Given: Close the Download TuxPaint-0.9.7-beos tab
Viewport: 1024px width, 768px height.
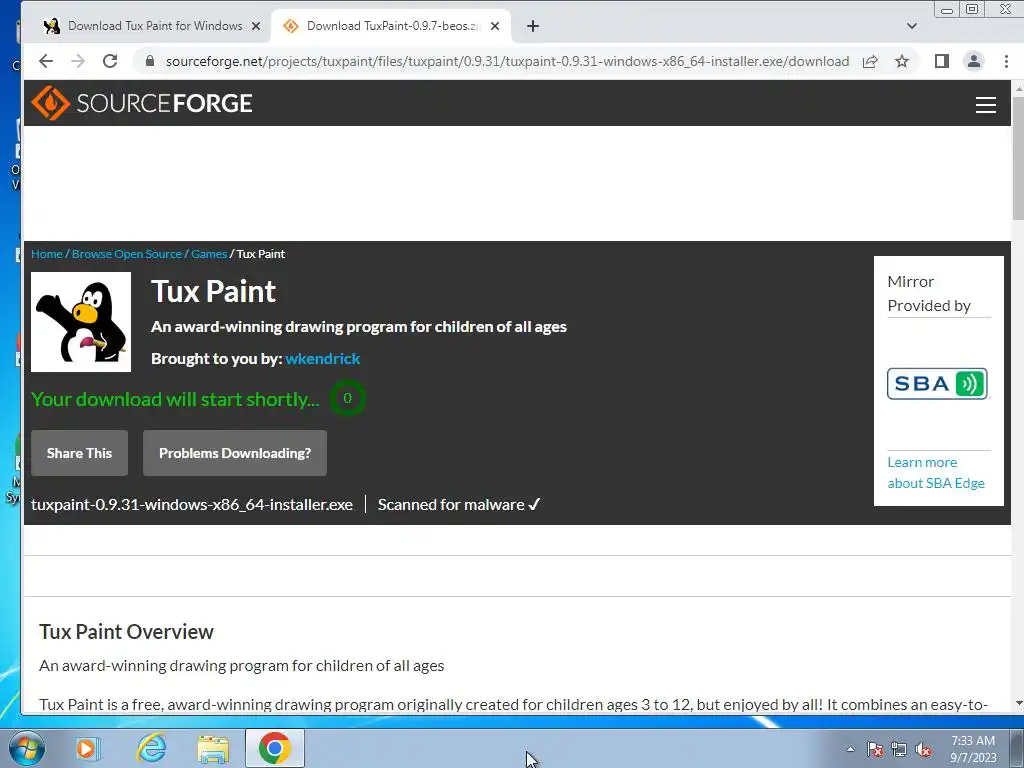Looking at the screenshot, I should [495, 26].
